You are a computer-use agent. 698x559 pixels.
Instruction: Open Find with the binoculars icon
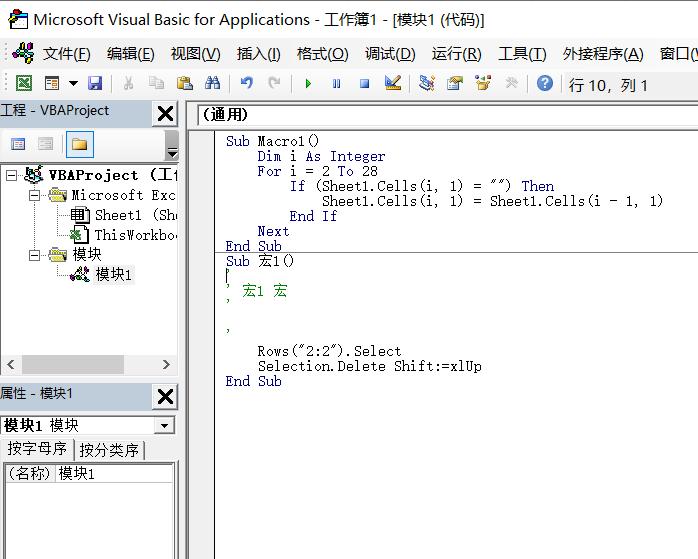pyautogui.click(x=212, y=83)
